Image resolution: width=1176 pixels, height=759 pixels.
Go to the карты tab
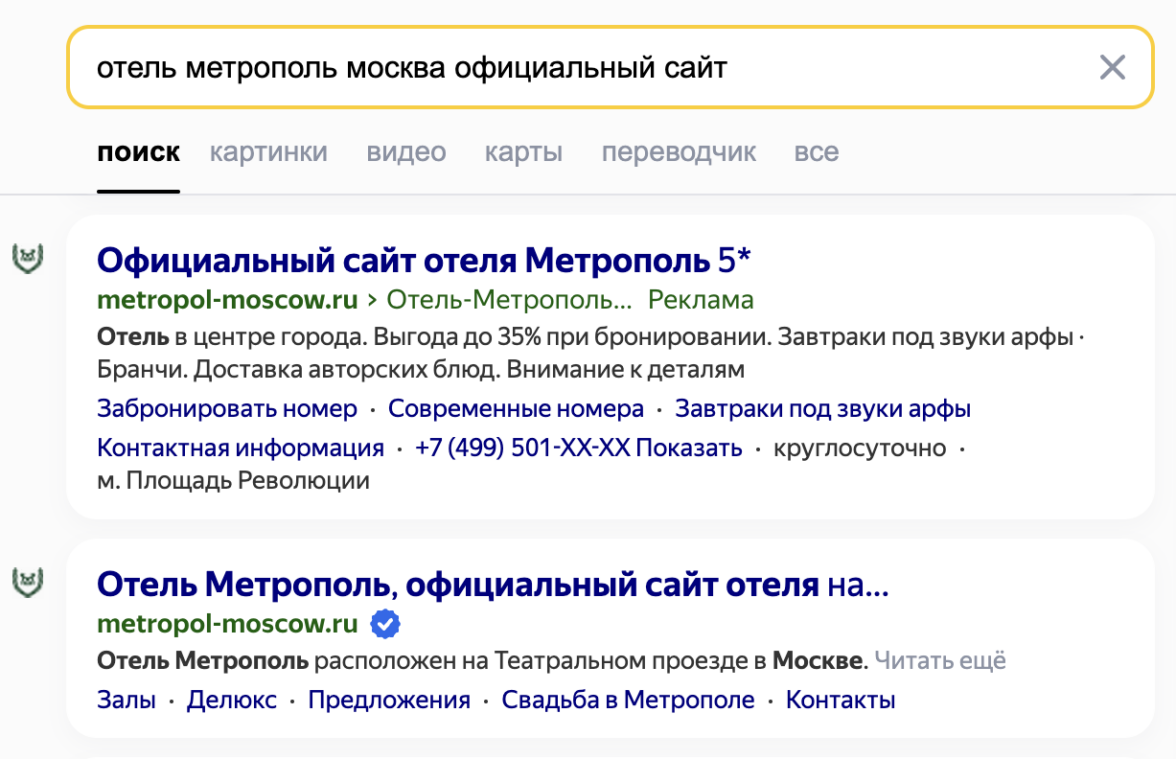tap(523, 152)
